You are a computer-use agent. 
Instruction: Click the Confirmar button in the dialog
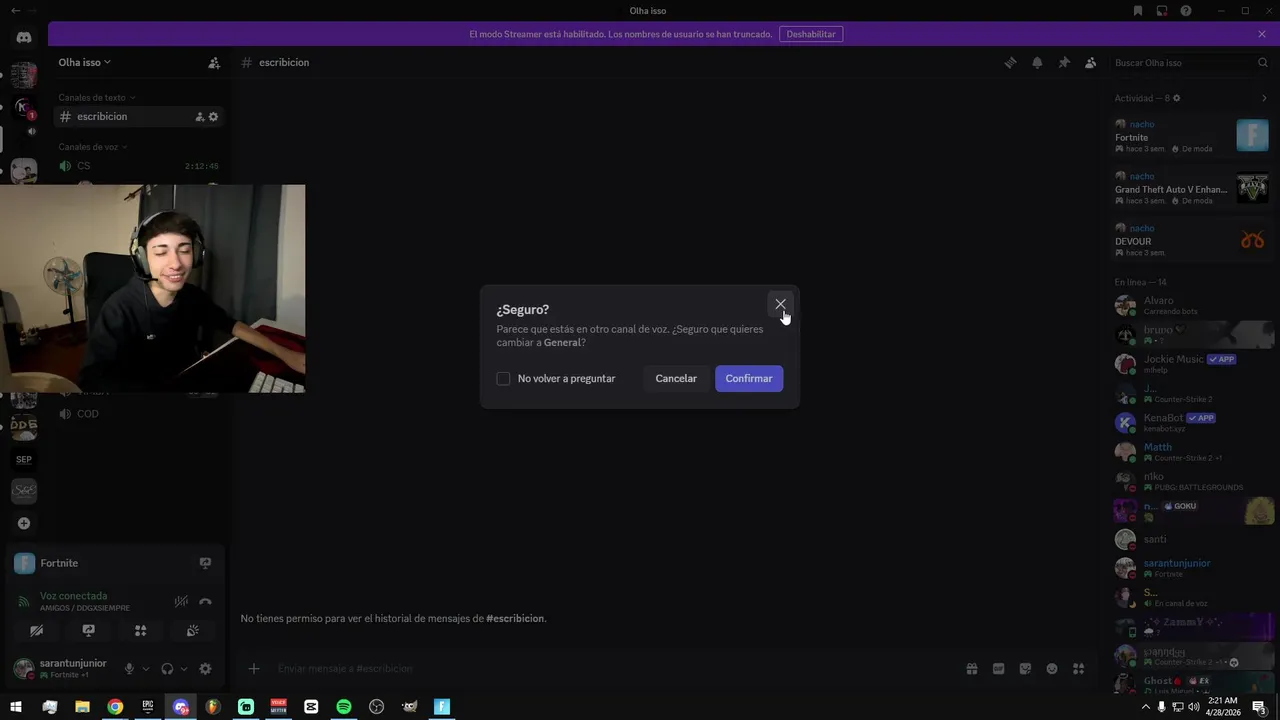(749, 378)
